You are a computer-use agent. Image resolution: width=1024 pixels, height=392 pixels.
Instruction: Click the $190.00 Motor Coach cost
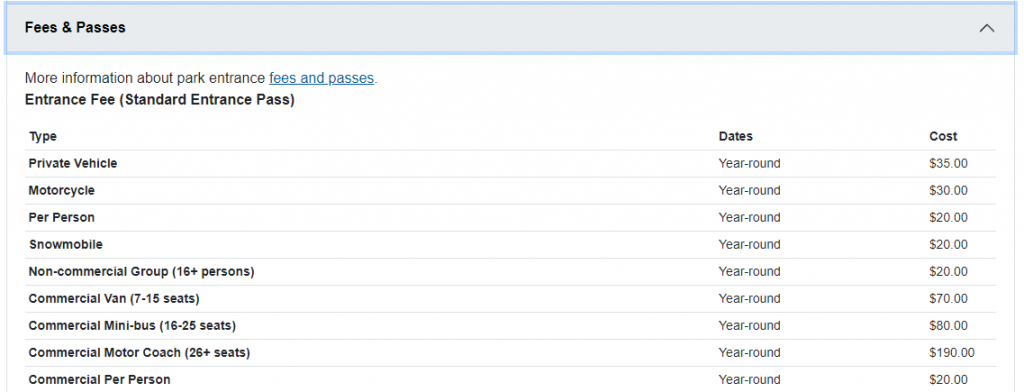click(x=952, y=353)
